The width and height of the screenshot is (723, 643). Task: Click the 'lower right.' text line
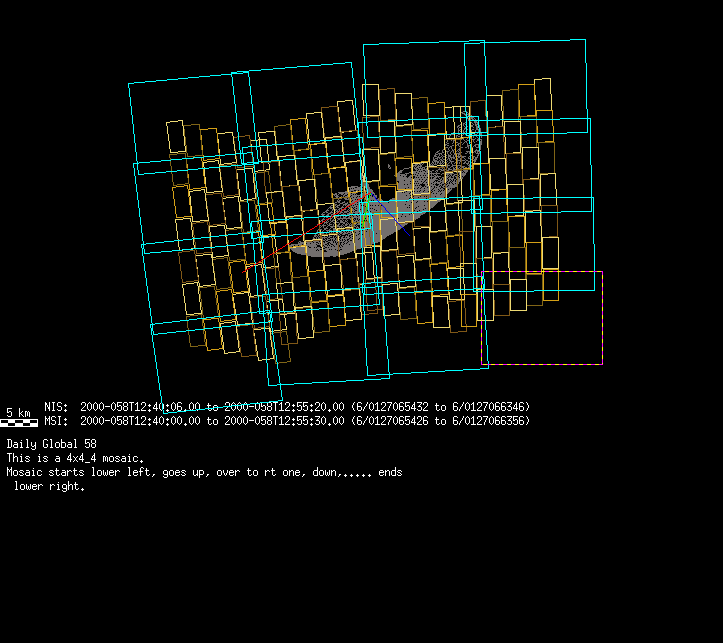(49, 487)
